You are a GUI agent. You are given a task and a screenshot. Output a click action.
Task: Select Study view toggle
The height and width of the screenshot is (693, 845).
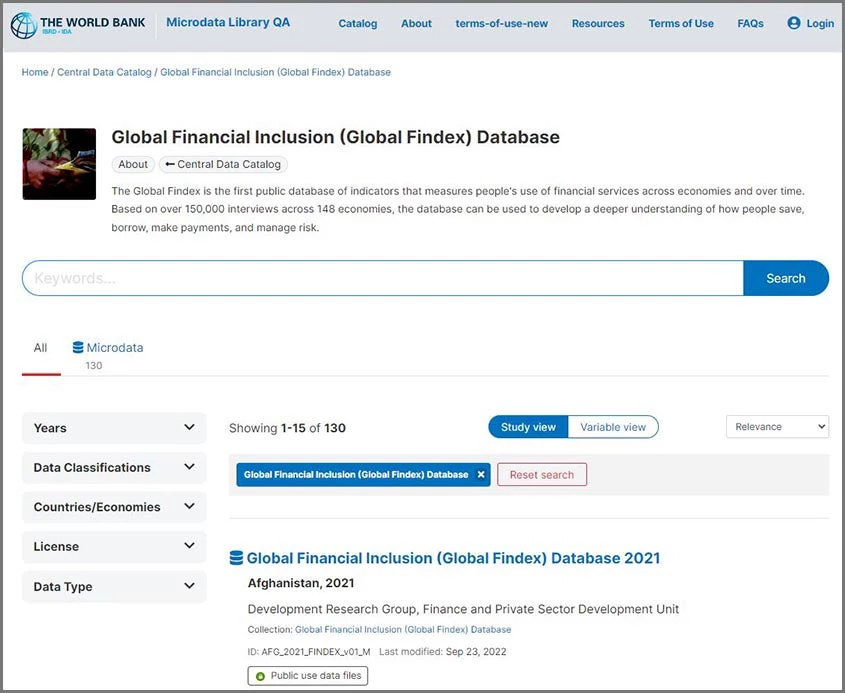pos(528,427)
